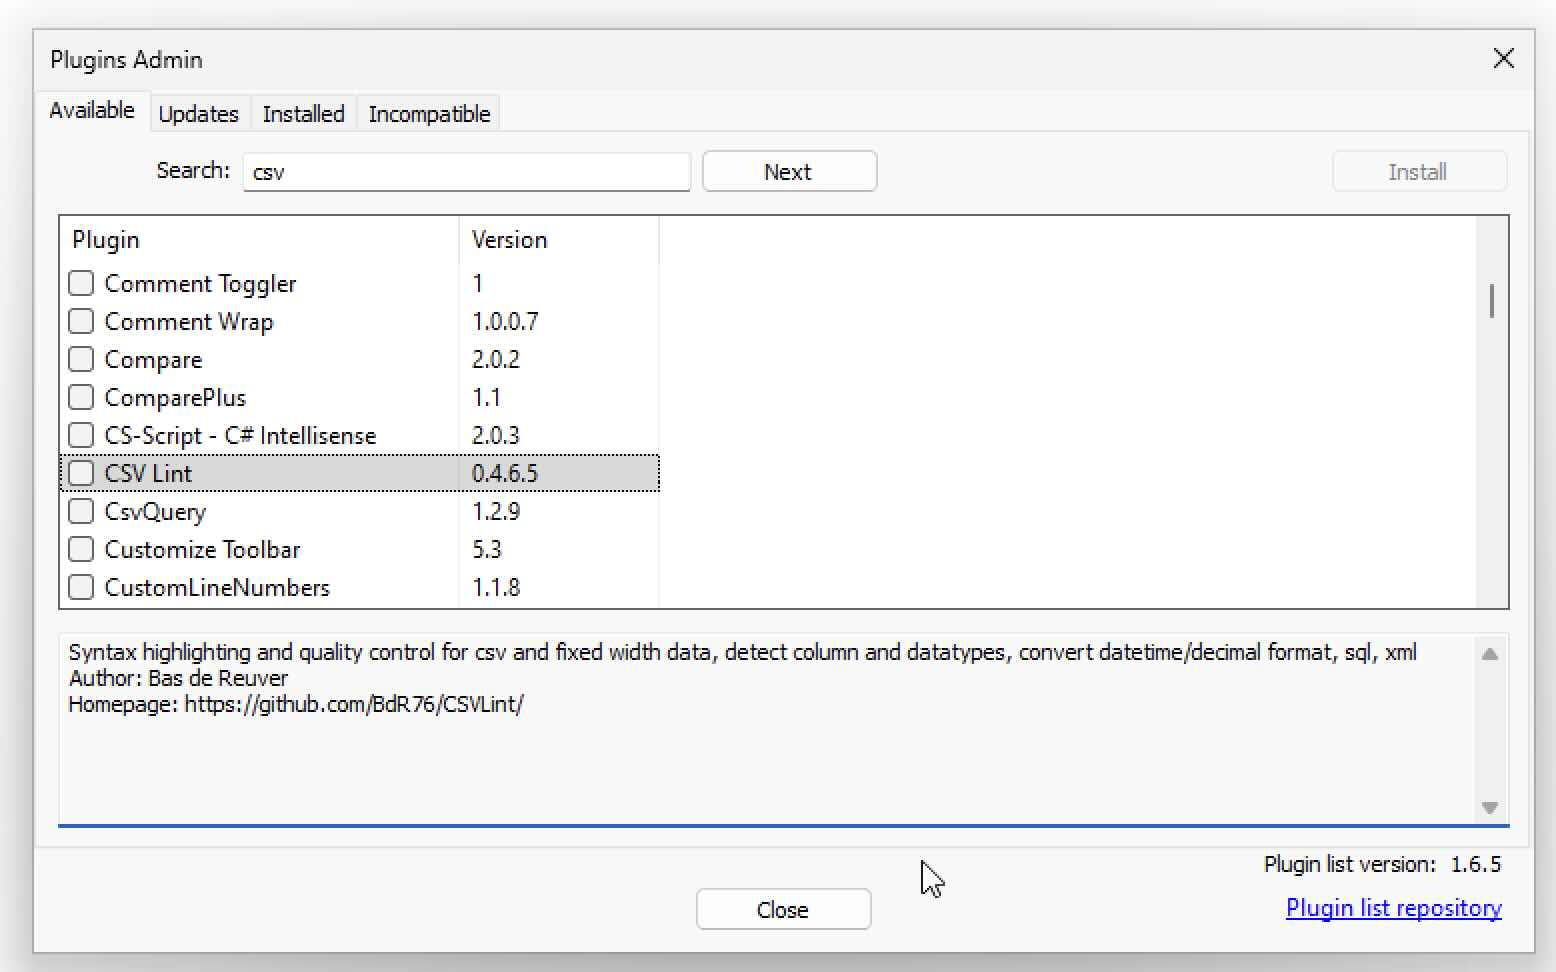Mark CS-Script - C# Intellisense for install
The width and height of the screenshot is (1556, 972).
81,435
